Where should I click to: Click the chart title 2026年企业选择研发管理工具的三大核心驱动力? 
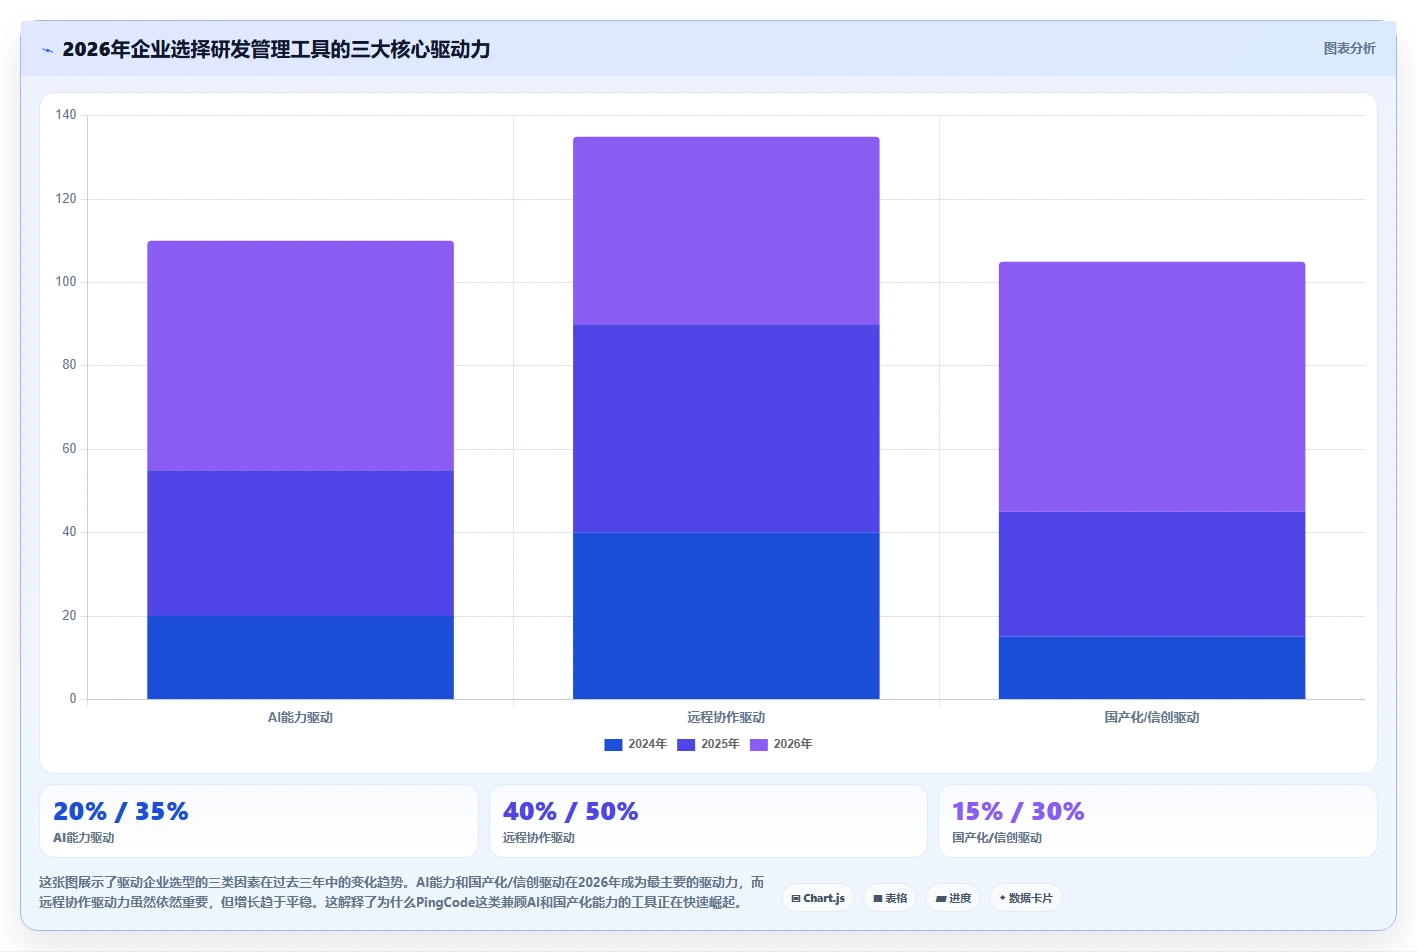pyautogui.click(x=276, y=49)
